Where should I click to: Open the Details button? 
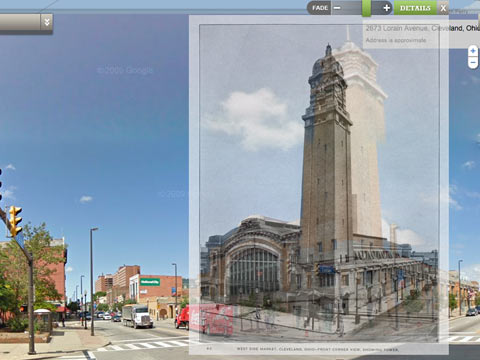415,8
